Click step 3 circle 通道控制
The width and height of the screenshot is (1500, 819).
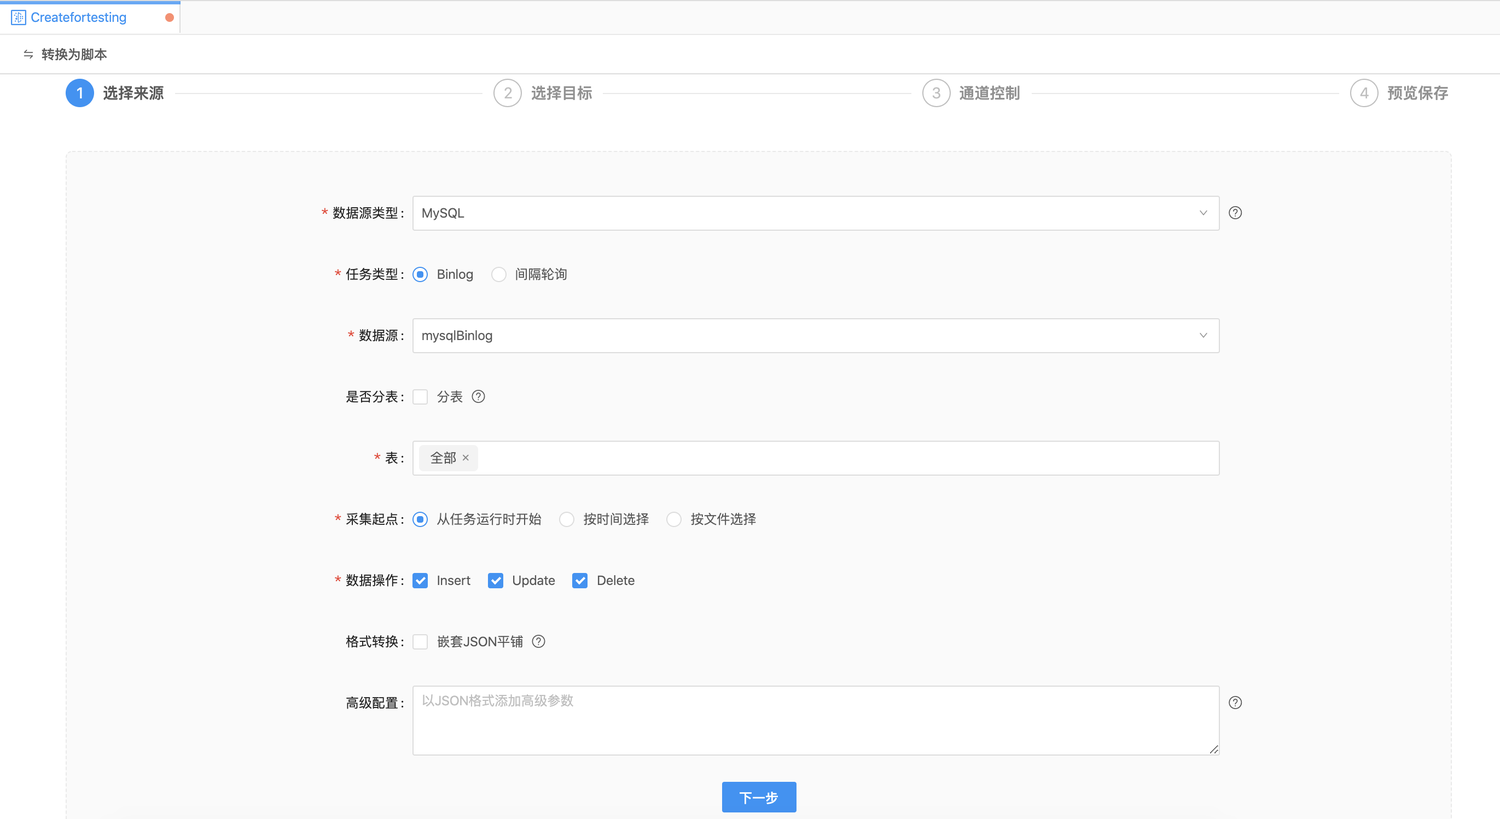coord(936,93)
